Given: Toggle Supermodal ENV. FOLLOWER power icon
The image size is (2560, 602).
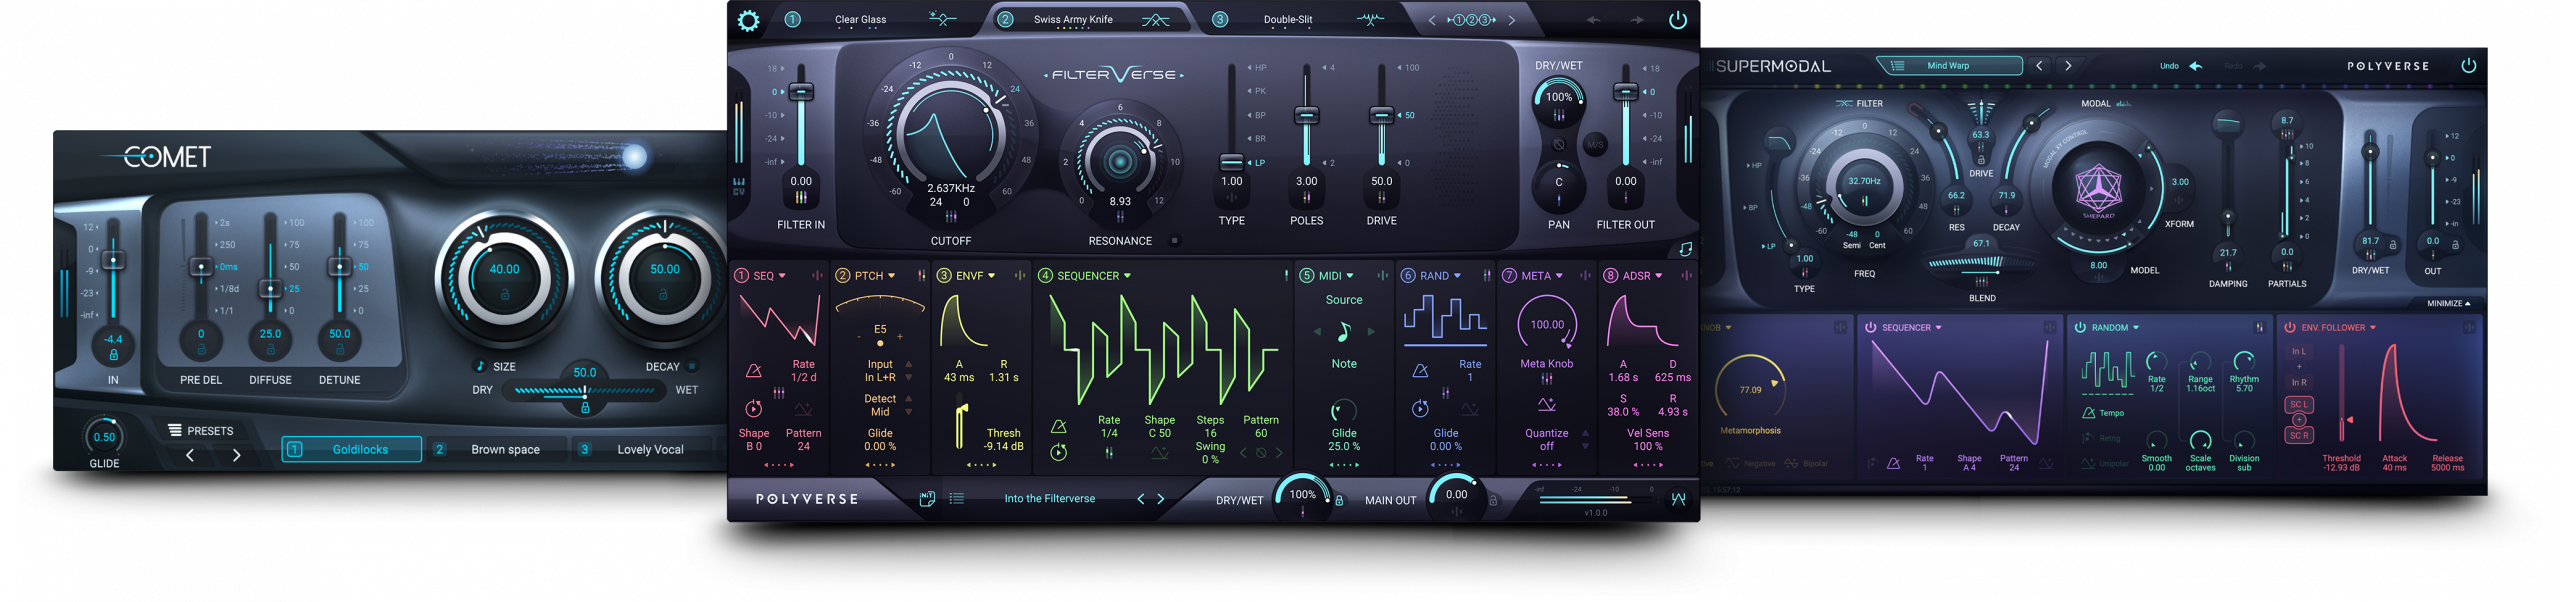Looking at the screenshot, I should [x=2289, y=327].
